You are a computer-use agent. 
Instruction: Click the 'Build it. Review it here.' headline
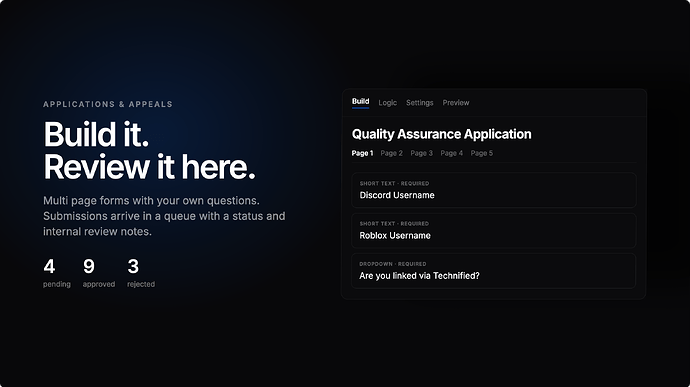pyautogui.click(x=149, y=151)
